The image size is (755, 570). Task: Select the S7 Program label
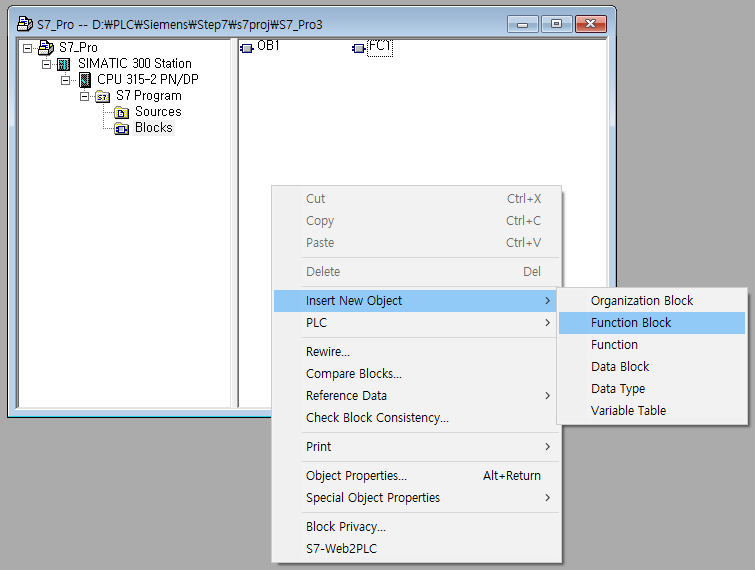click(x=149, y=96)
